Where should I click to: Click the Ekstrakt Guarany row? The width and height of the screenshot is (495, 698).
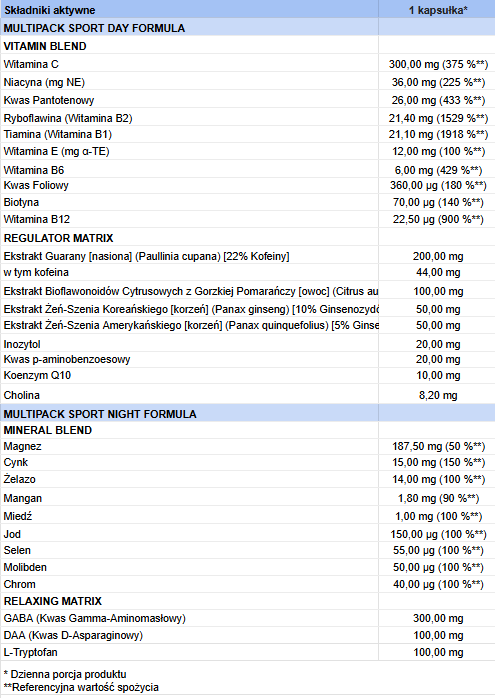(248, 256)
